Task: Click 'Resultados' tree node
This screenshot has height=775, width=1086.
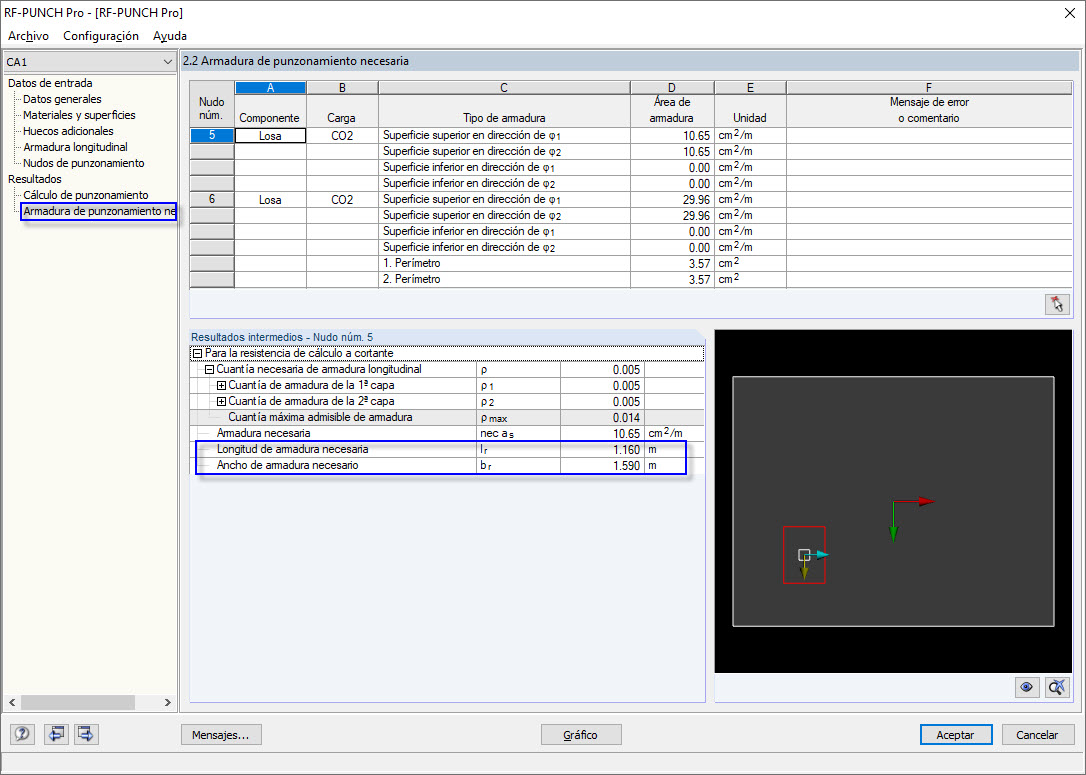Action: (x=35, y=179)
